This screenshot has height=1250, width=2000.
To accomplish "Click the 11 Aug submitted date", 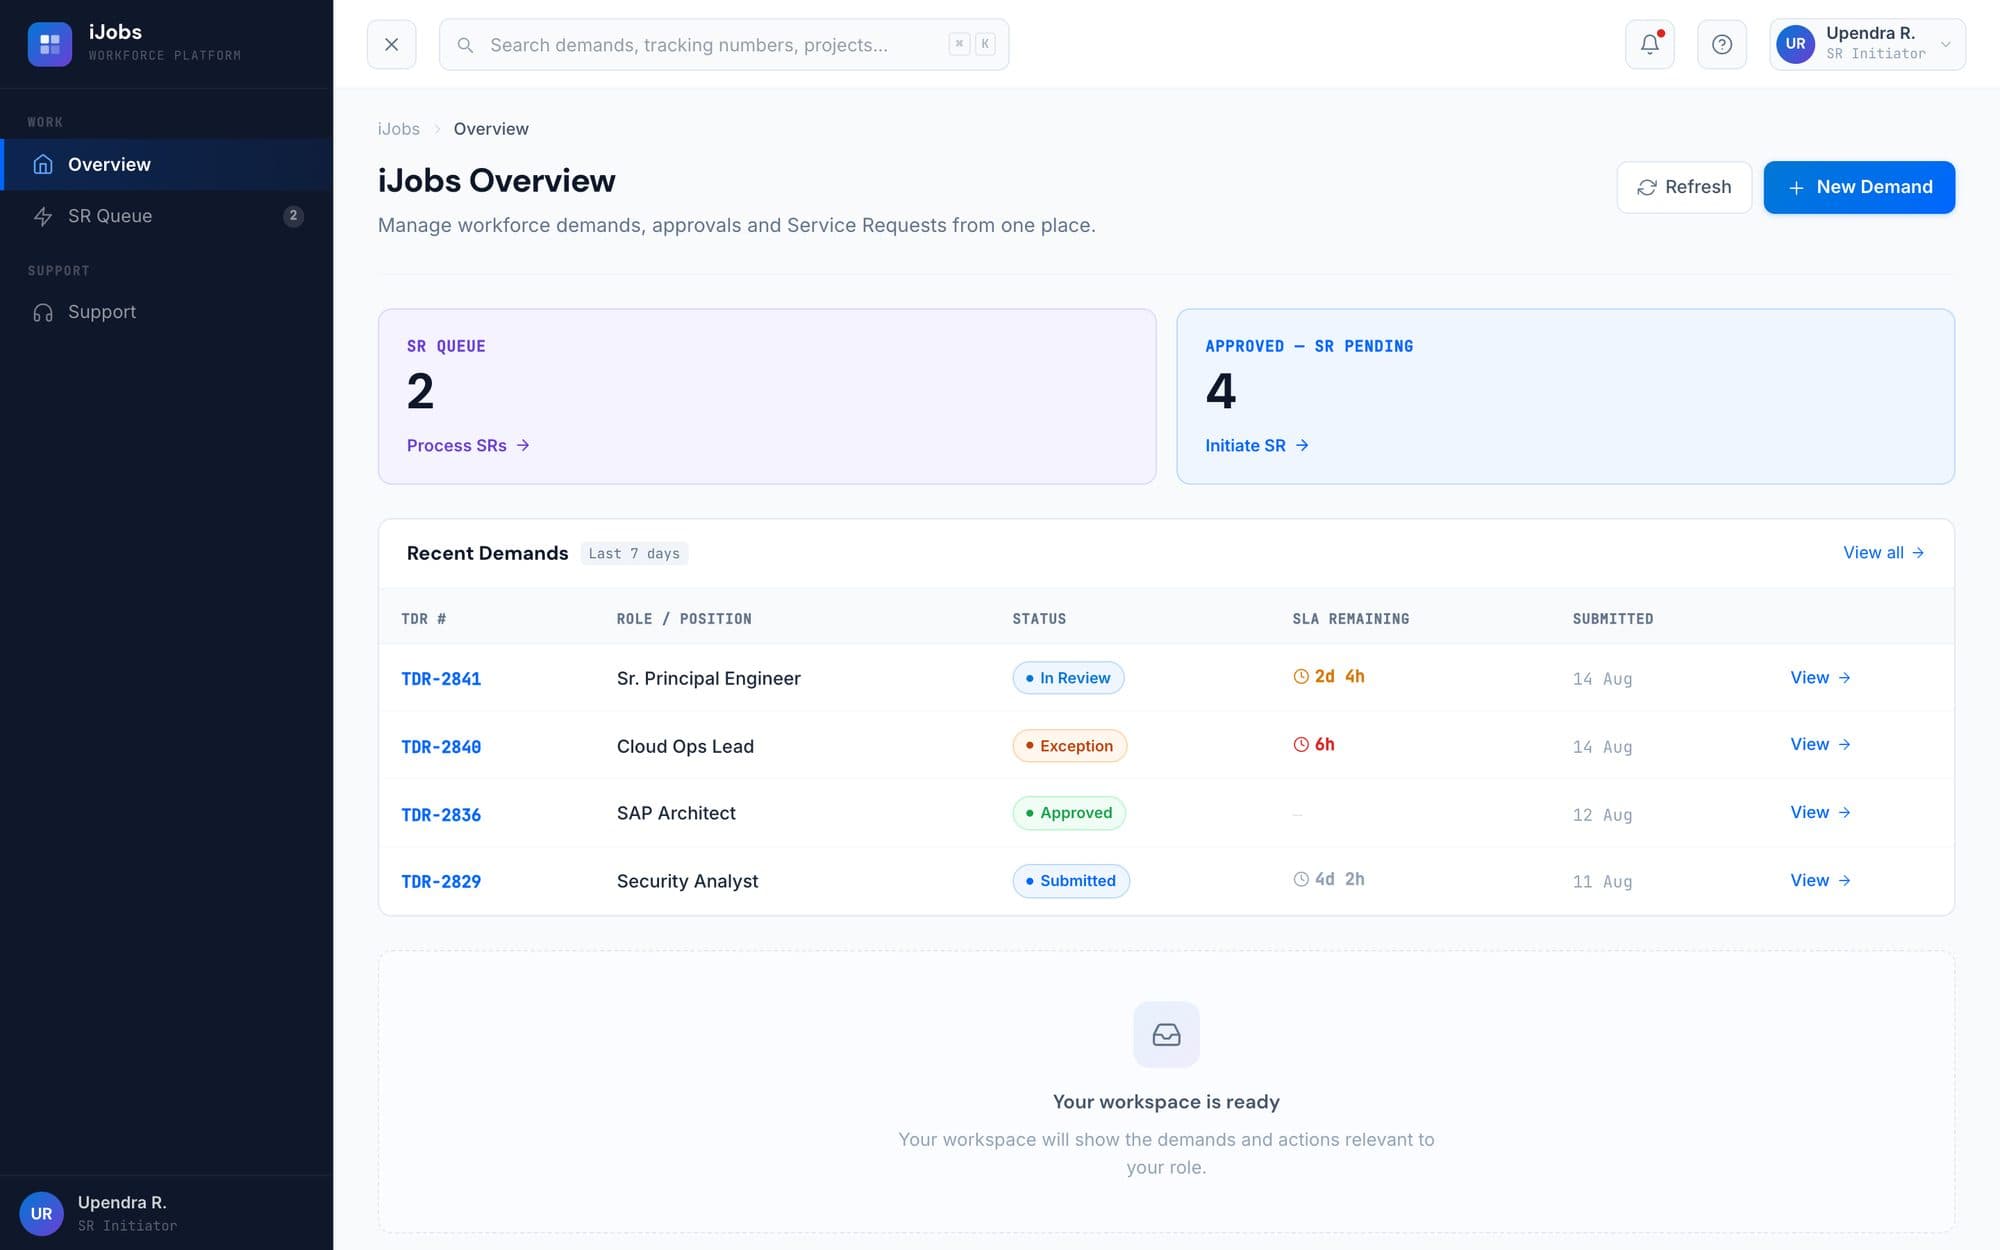I will tap(1602, 882).
